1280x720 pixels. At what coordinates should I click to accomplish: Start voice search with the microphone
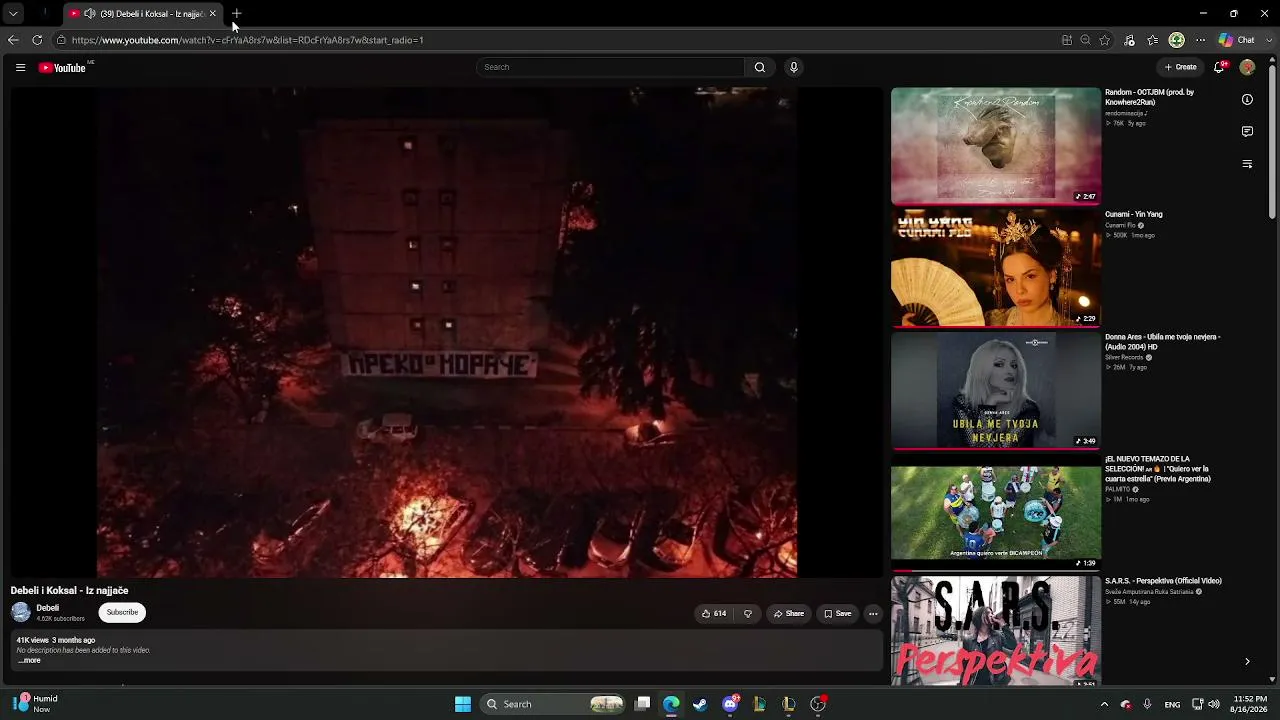point(794,67)
